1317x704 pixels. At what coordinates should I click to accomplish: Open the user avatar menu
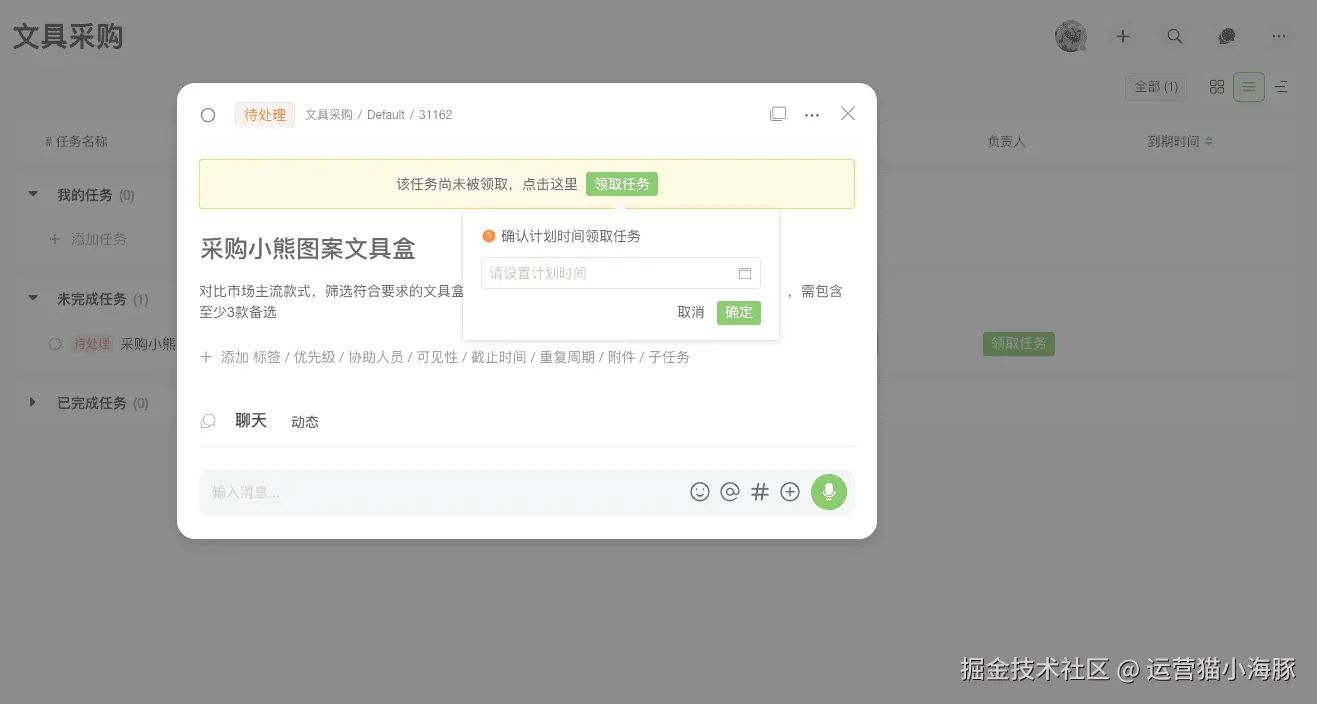tap(1070, 36)
